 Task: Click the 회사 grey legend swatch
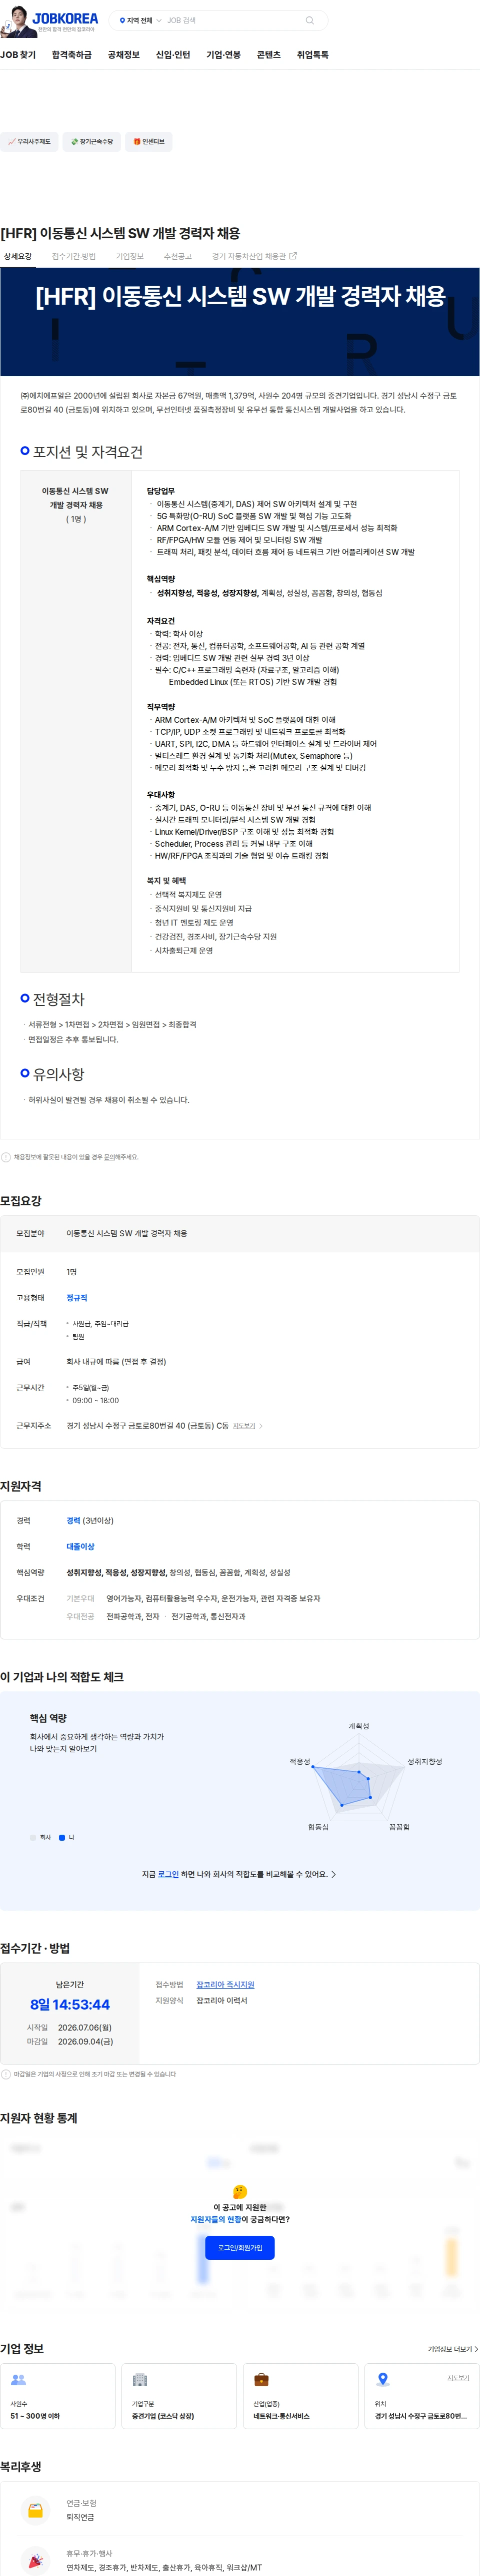pos(33,1838)
